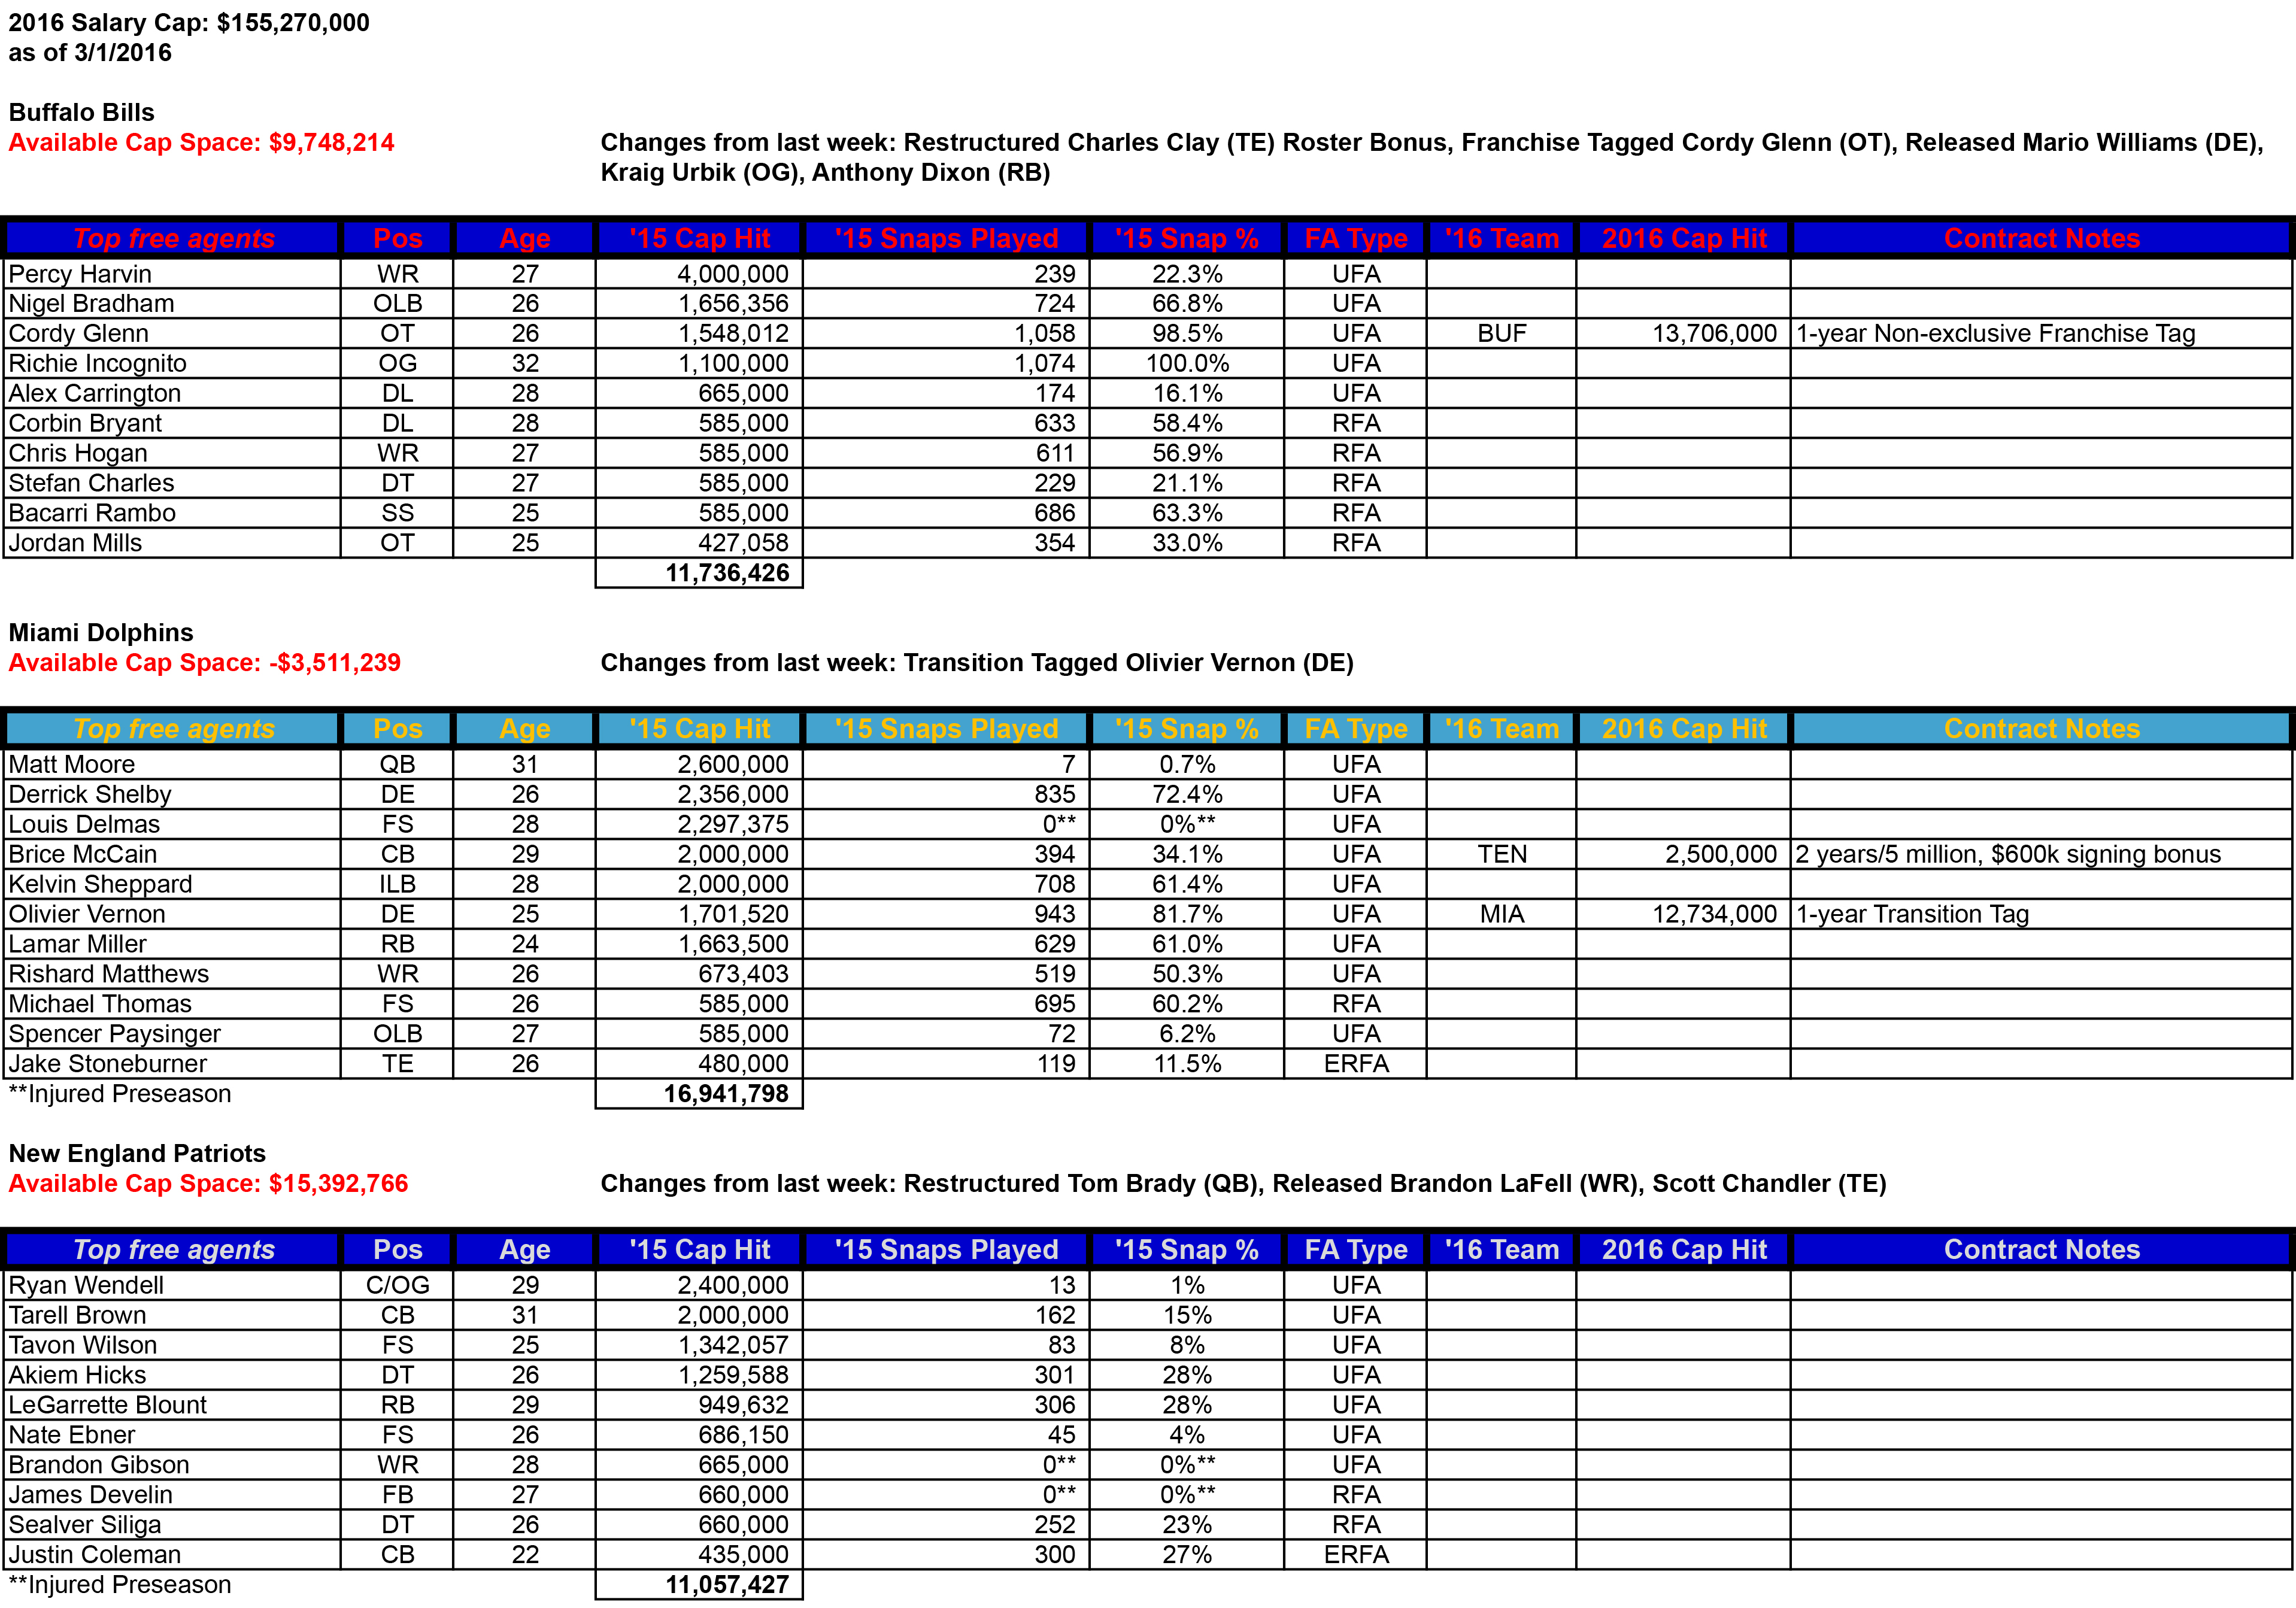Click Kelvin Sheppard's ILB position cell

(397, 885)
